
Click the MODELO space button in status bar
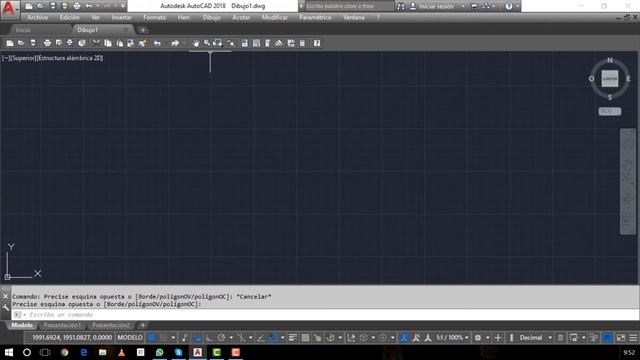tap(130, 338)
